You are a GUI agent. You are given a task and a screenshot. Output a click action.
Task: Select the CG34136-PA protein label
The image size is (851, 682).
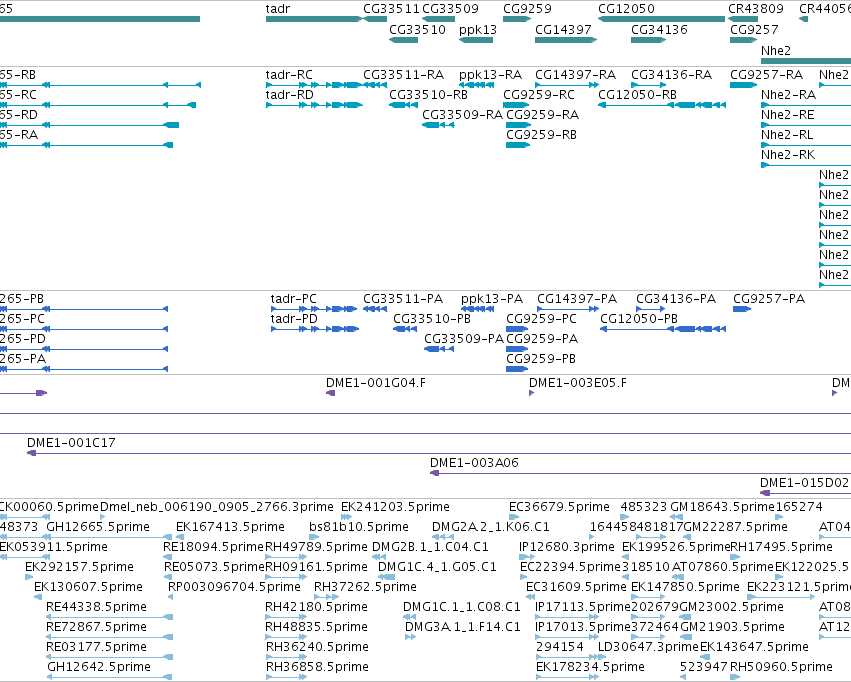coord(676,299)
